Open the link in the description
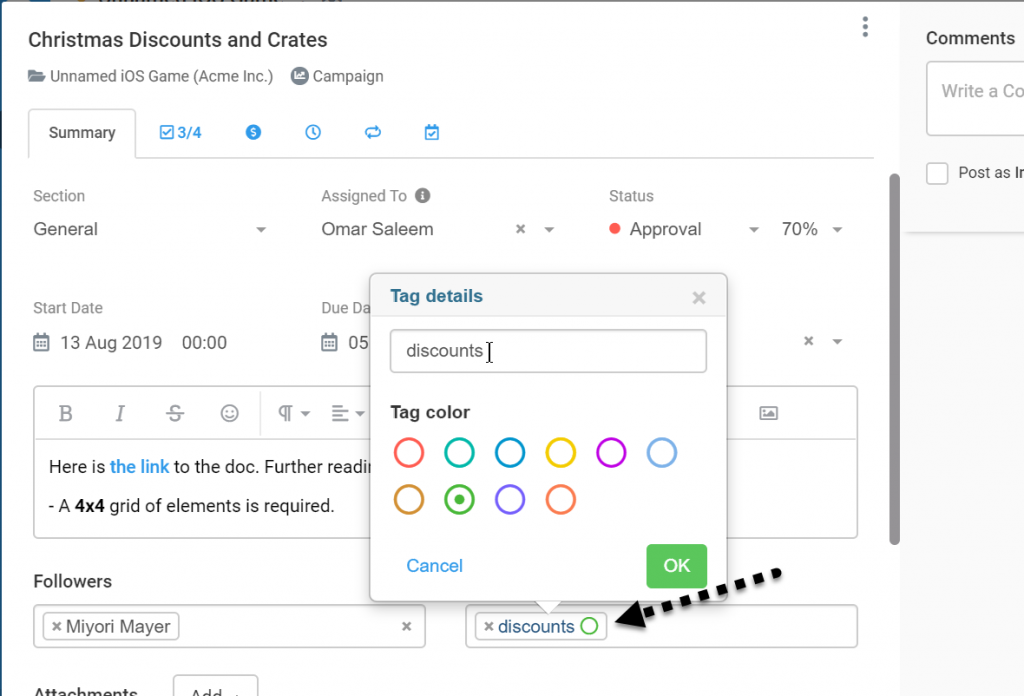The image size is (1024, 696). [139, 466]
